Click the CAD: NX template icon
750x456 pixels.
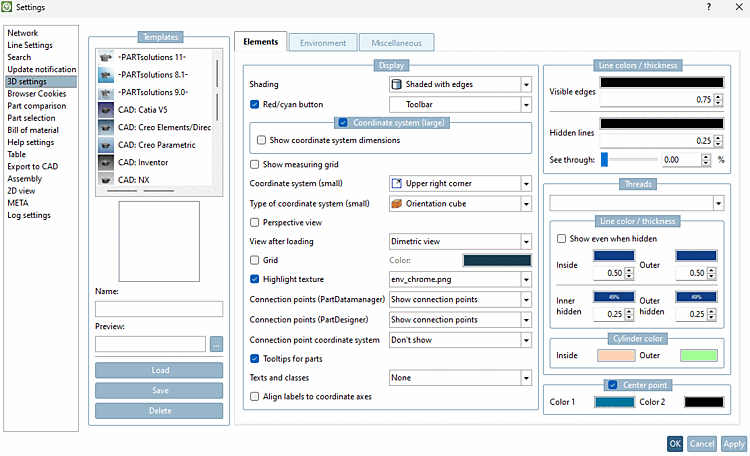[x=106, y=179]
